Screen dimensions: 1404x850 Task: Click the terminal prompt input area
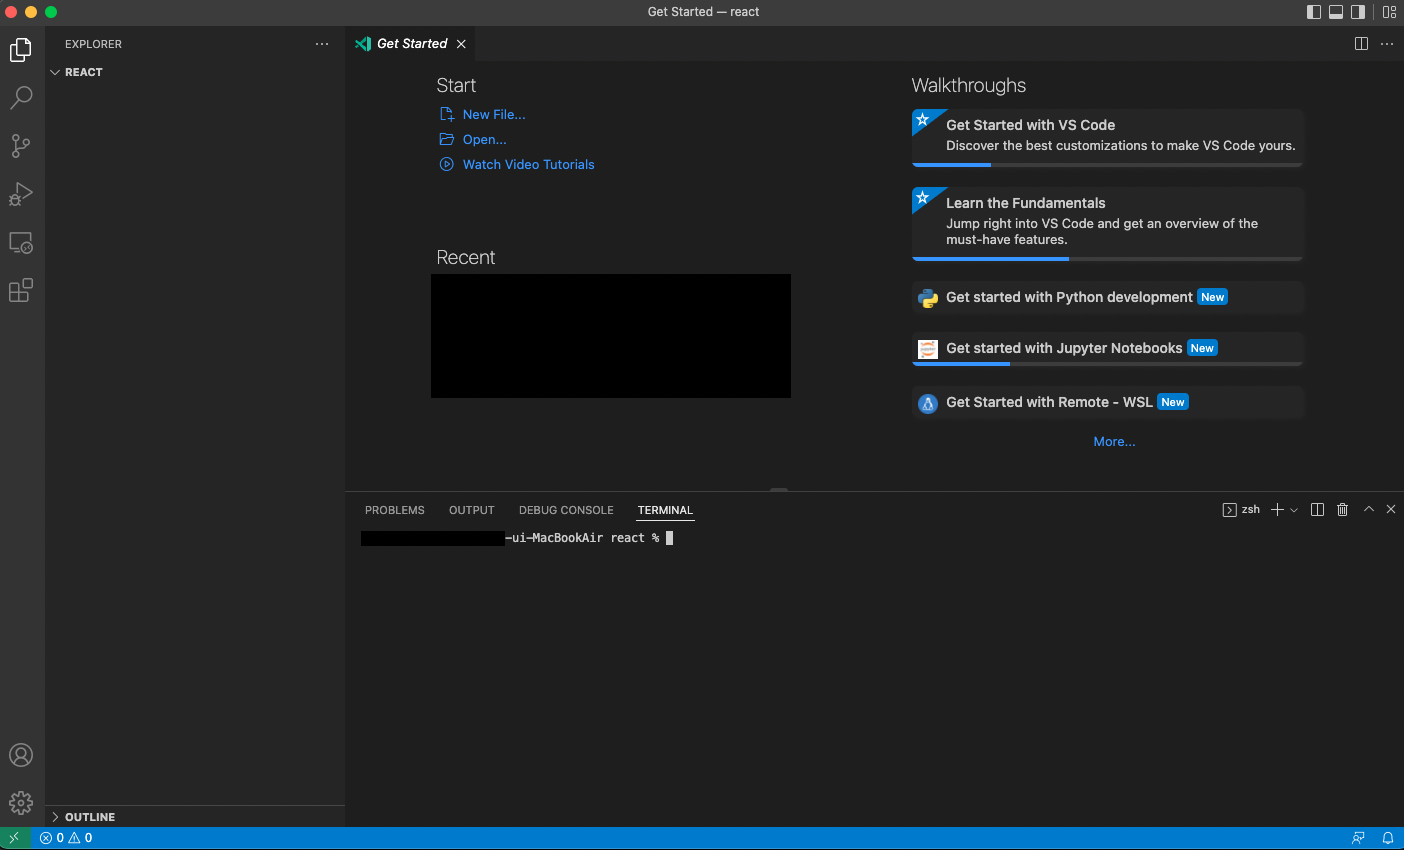pyautogui.click(x=670, y=538)
